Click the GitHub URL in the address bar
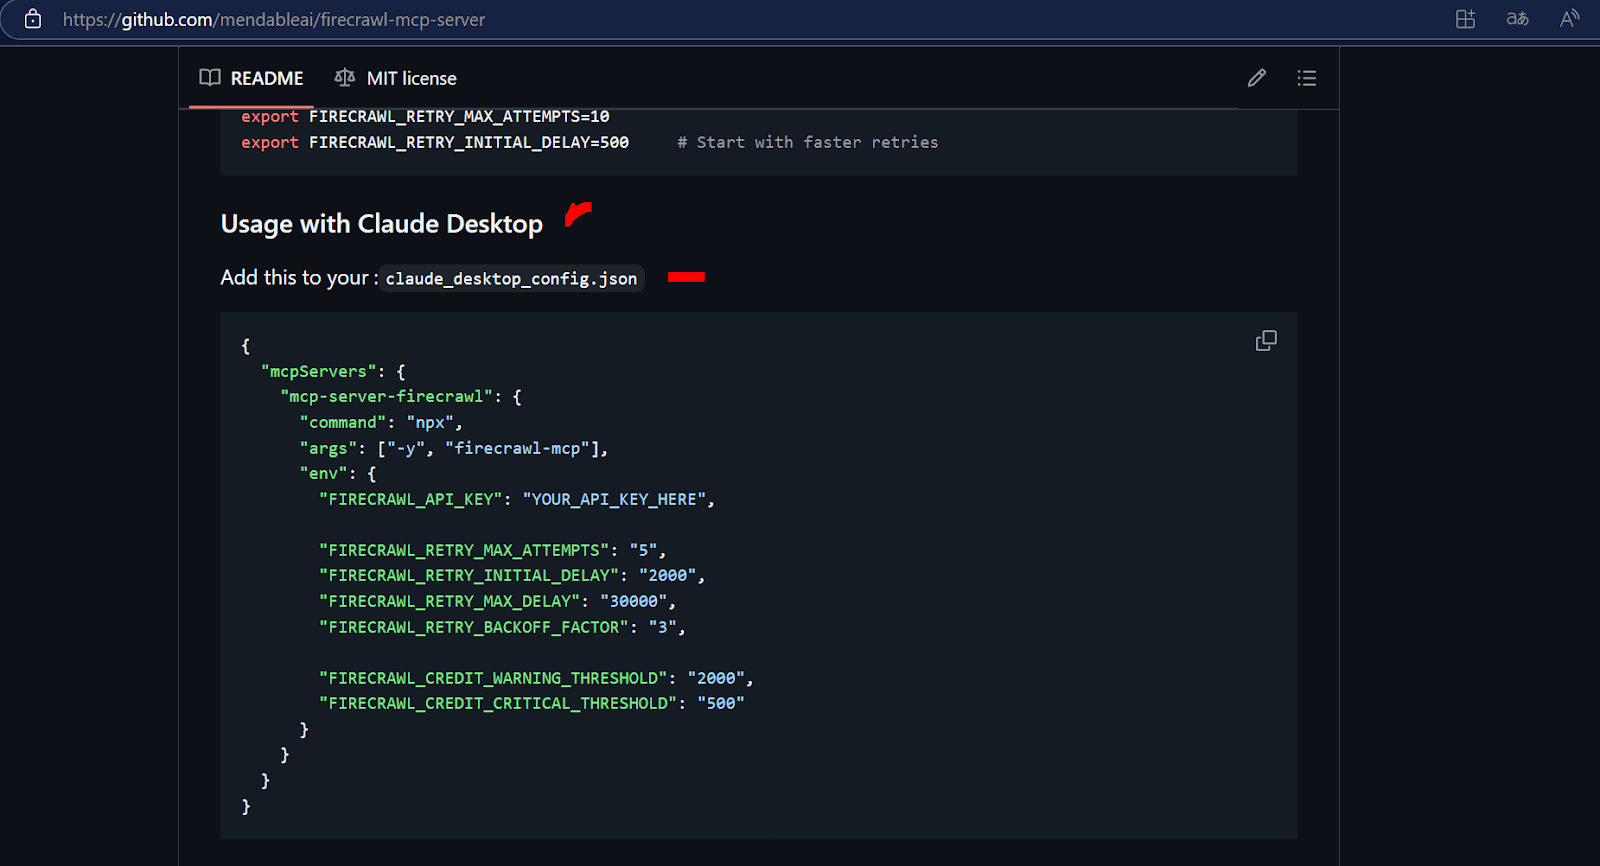Viewport: 1600px width, 866px height. tap(273, 19)
